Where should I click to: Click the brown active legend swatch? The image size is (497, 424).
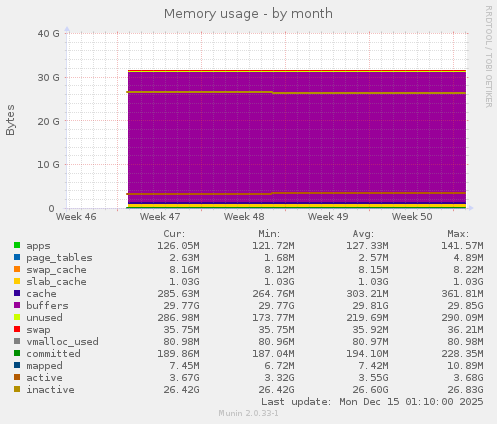(17, 377)
